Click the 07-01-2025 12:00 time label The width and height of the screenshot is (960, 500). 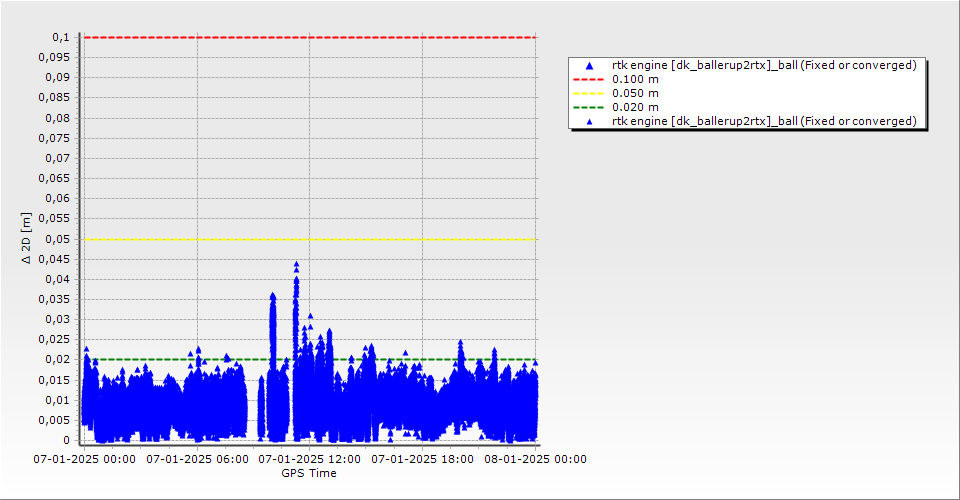(x=309, y=459)
